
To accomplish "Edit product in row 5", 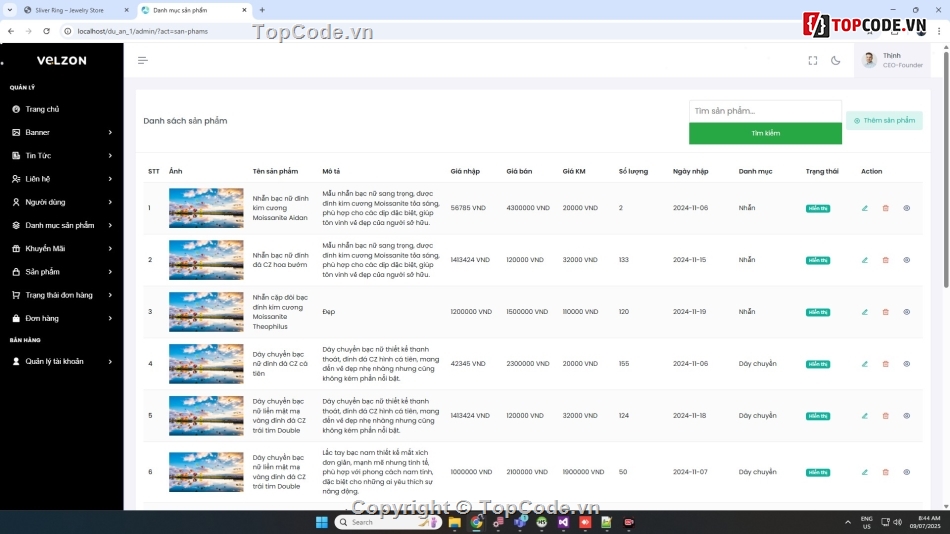I will 865,416.
